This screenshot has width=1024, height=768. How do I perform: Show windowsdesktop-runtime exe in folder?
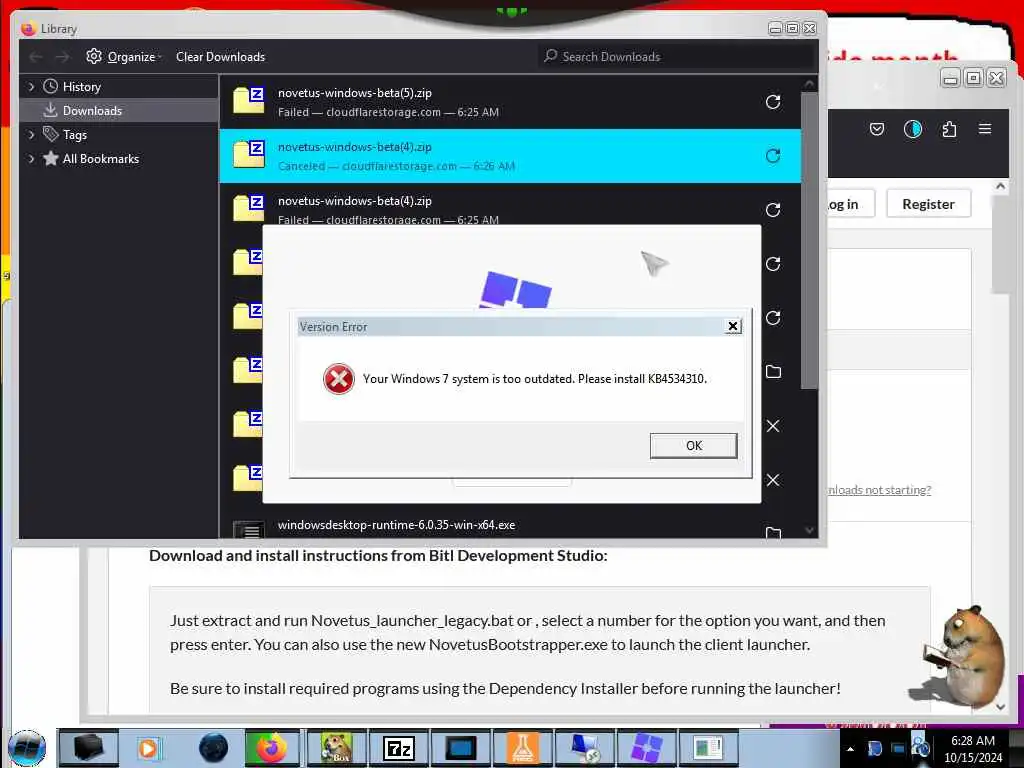click(773, 532)
